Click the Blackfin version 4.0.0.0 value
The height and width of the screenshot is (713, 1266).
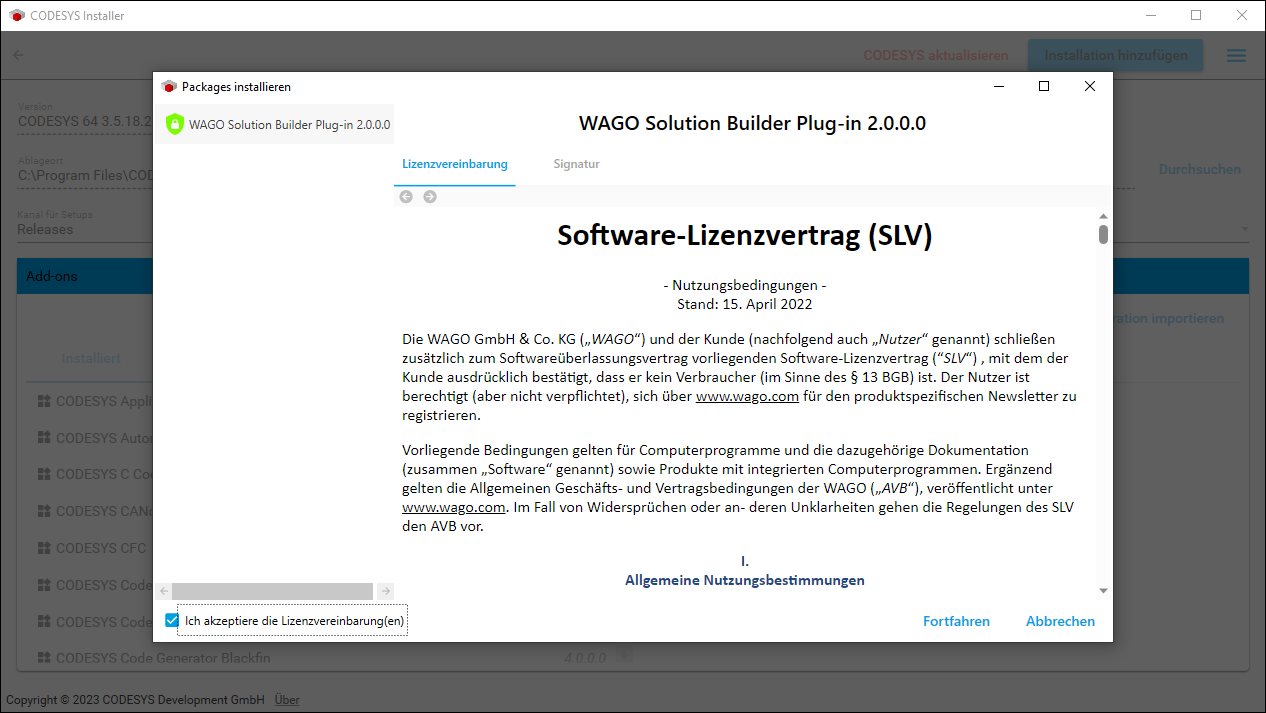point(585,658)
